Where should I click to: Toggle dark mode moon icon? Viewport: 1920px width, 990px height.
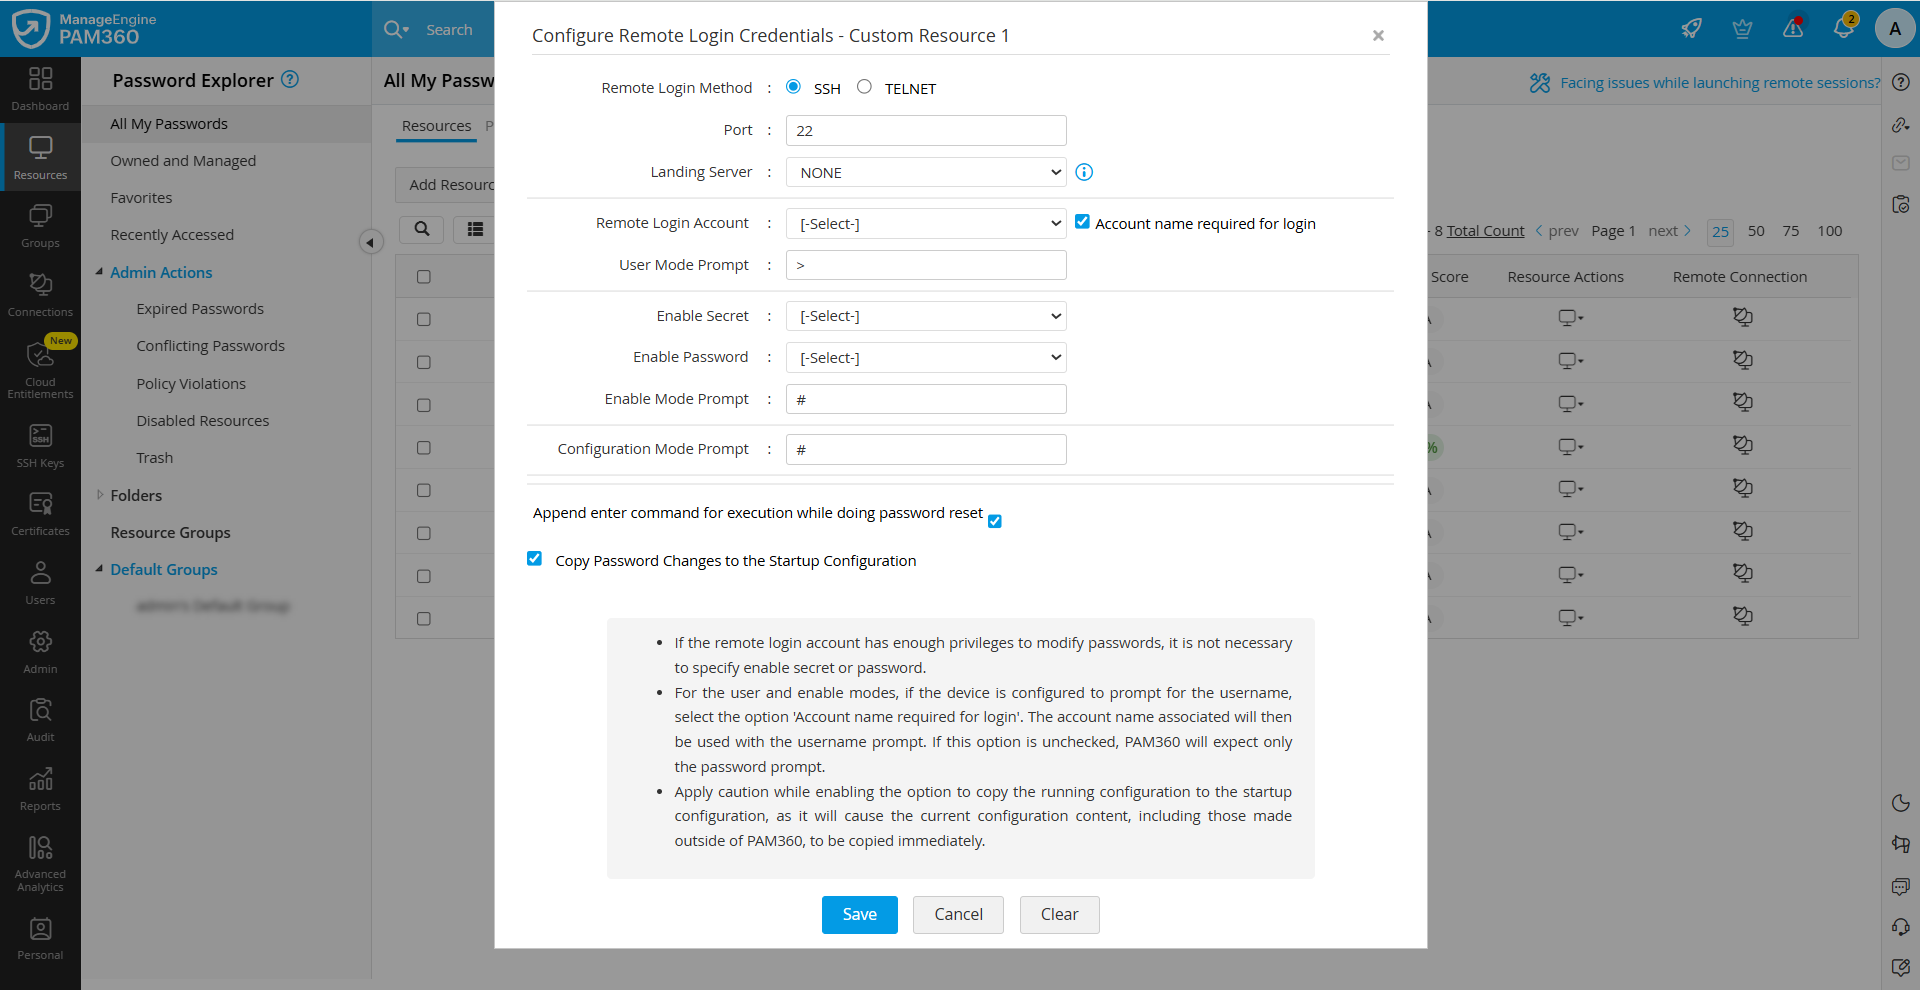pyautogui.click(x=1900, y=803)
